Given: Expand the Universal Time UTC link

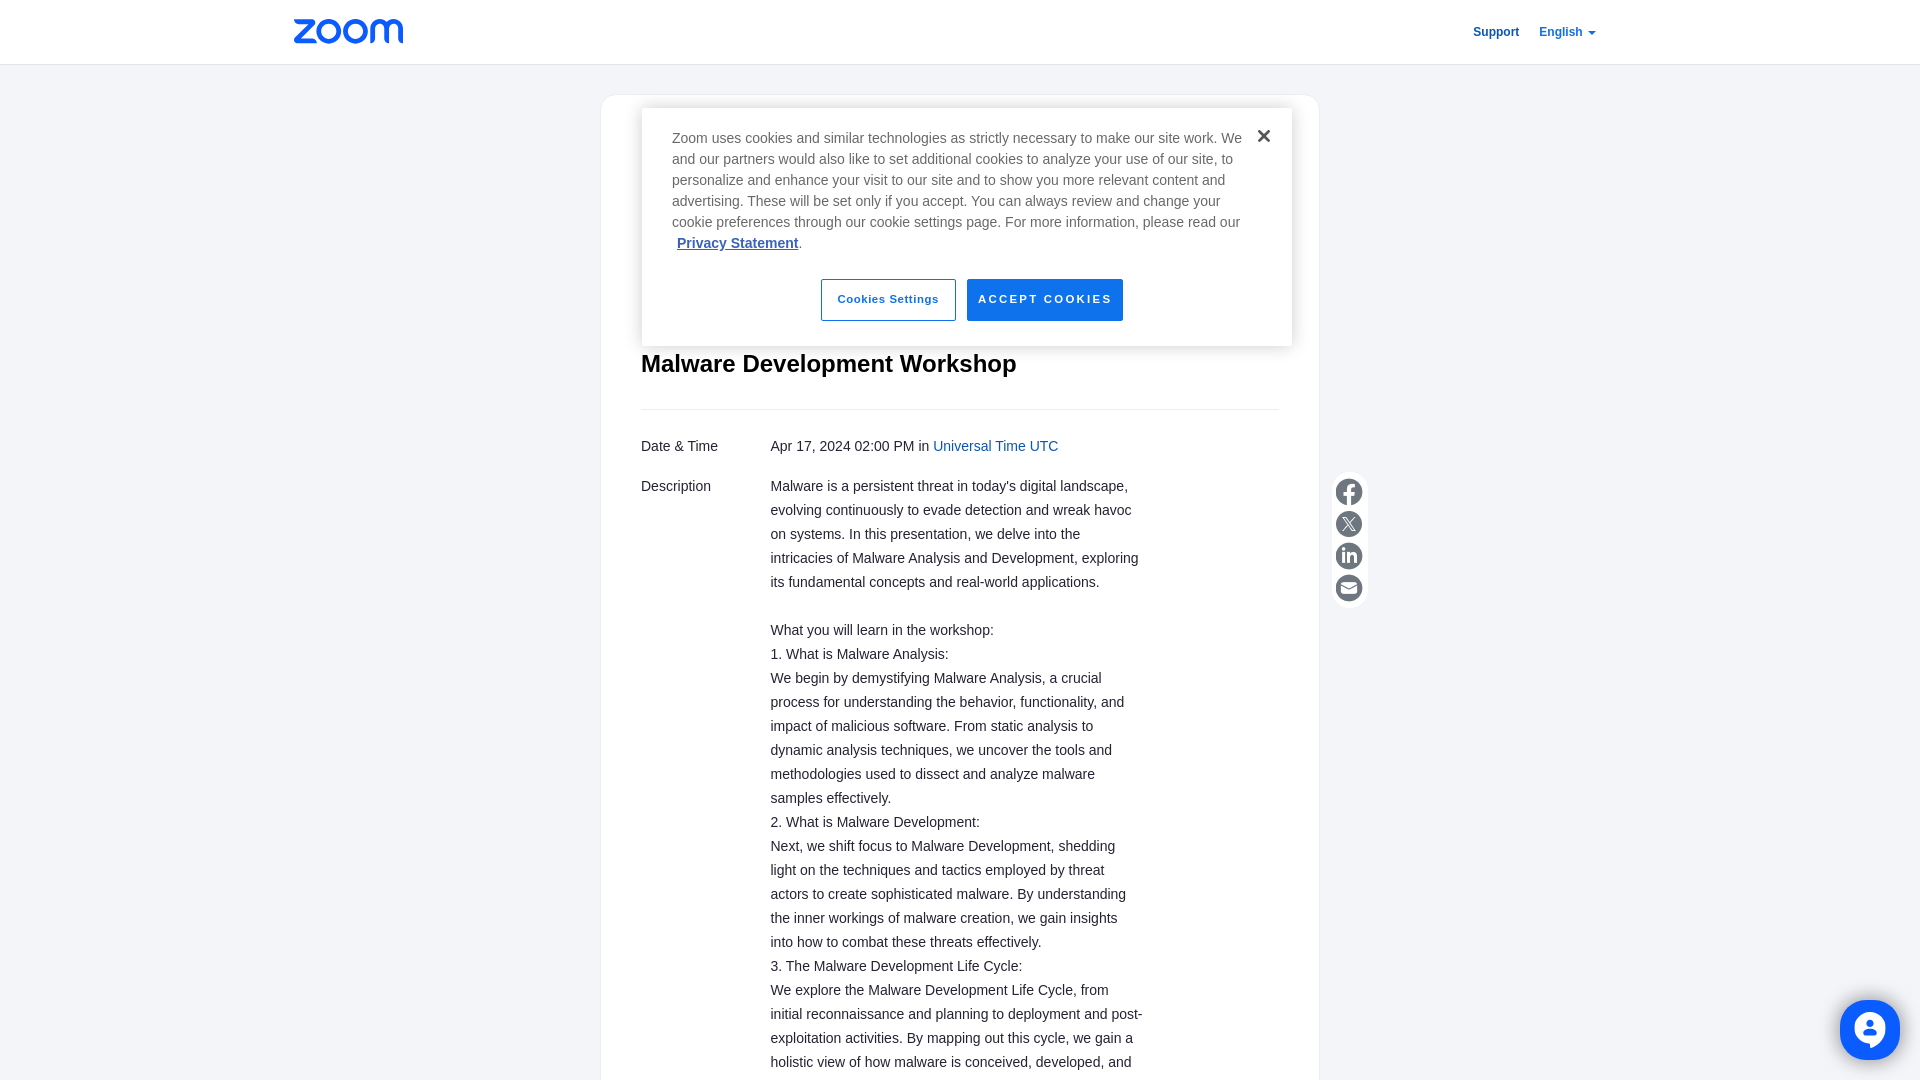Looking at the screenshot, I should pyautogui.click(x=994, y=446).
